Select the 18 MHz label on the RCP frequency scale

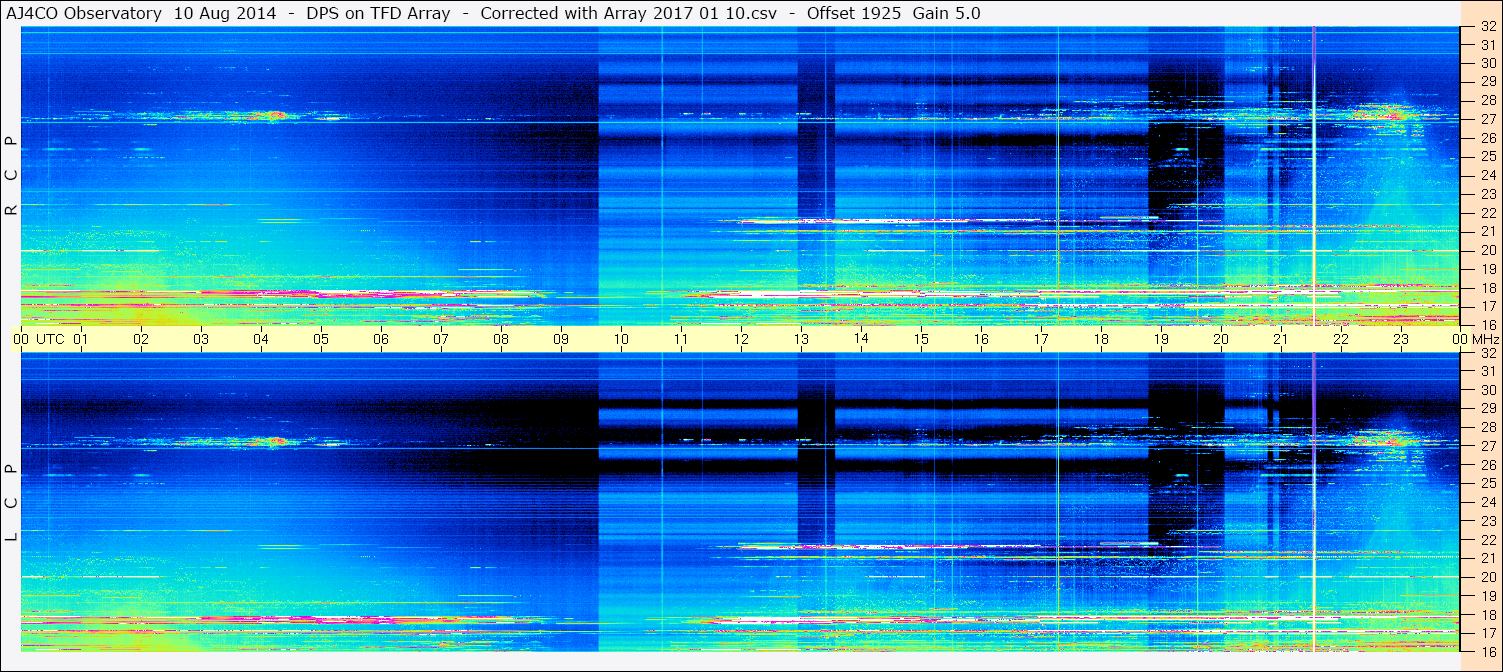click(x=1487, y=288)
